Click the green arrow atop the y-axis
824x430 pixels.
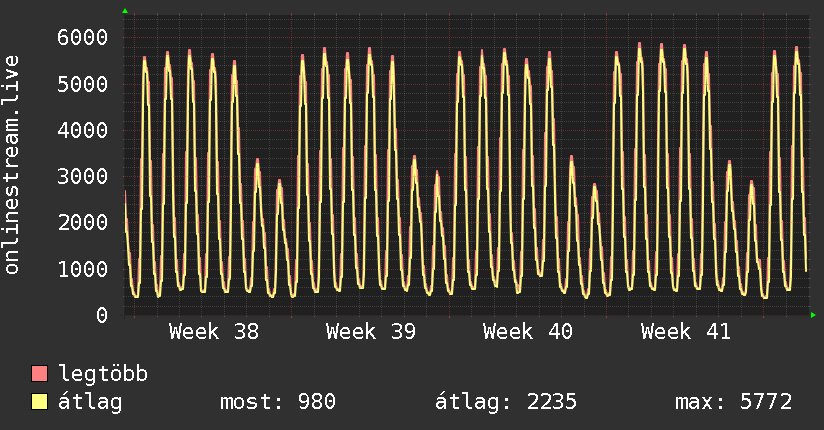pos(125,11)
